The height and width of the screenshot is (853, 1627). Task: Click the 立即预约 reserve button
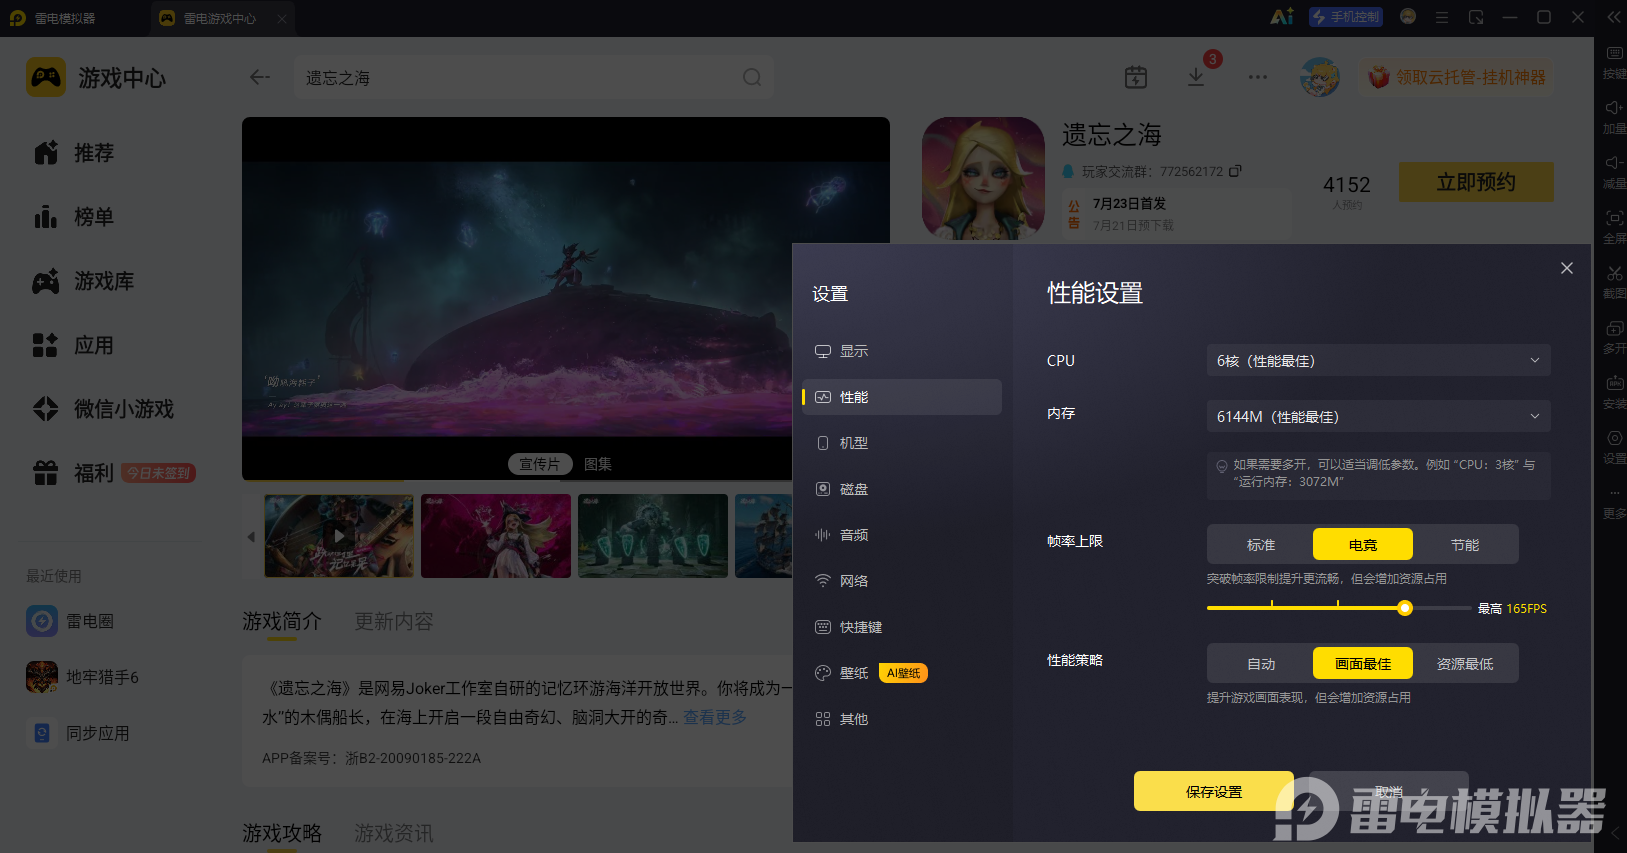pos(1476,182)
